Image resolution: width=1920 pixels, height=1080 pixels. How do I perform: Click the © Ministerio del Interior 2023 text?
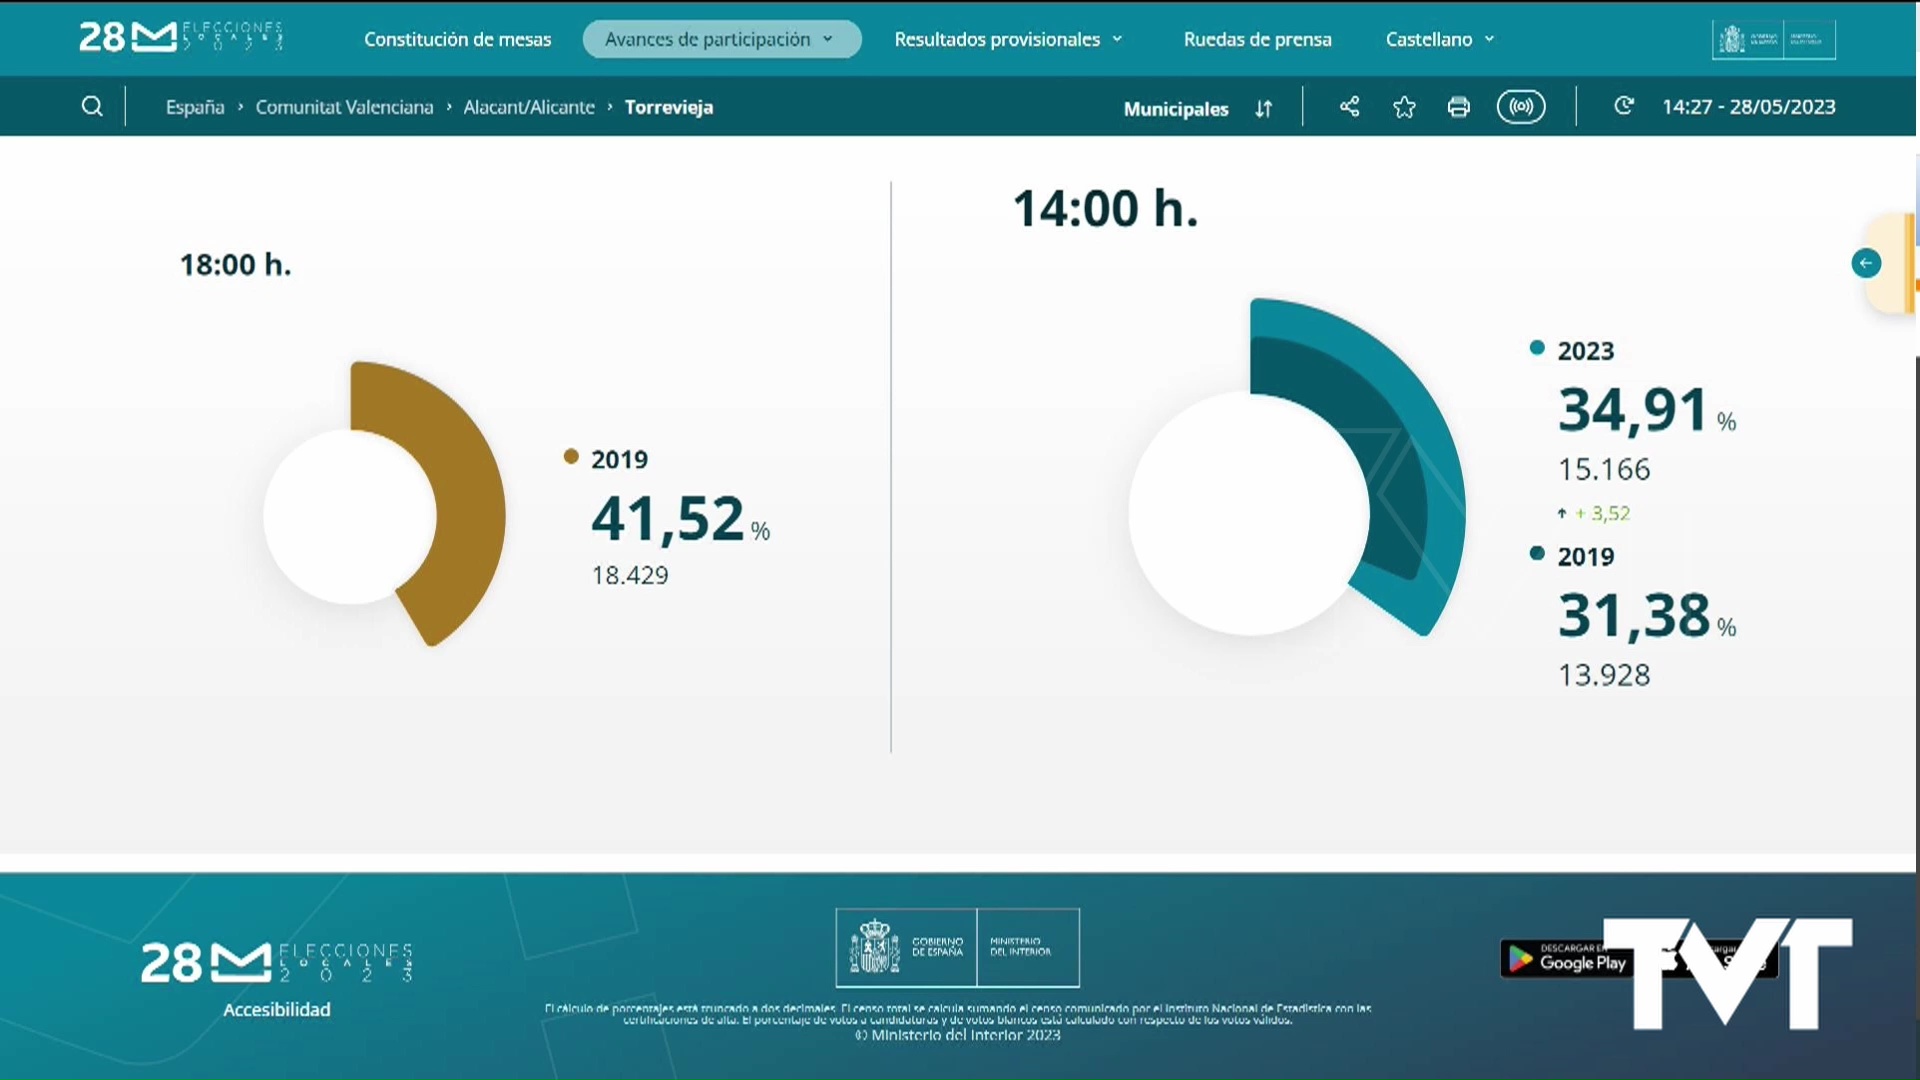[958, 1035]
